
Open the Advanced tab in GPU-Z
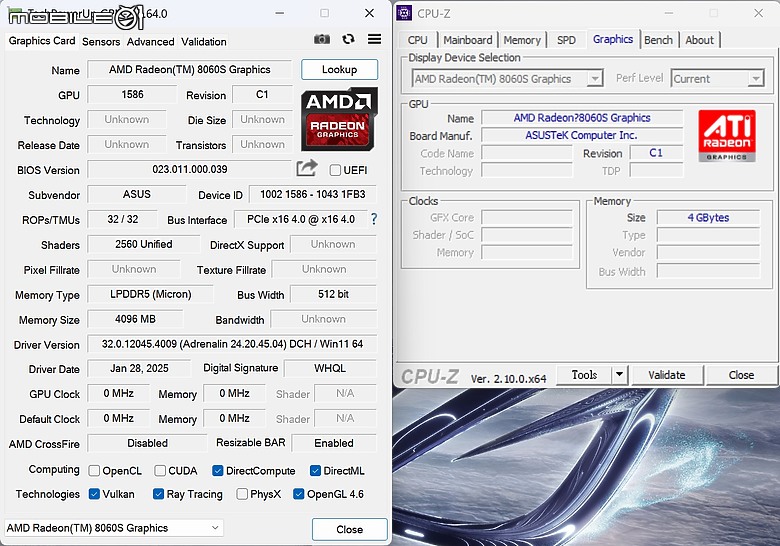[x=150, y=42]
